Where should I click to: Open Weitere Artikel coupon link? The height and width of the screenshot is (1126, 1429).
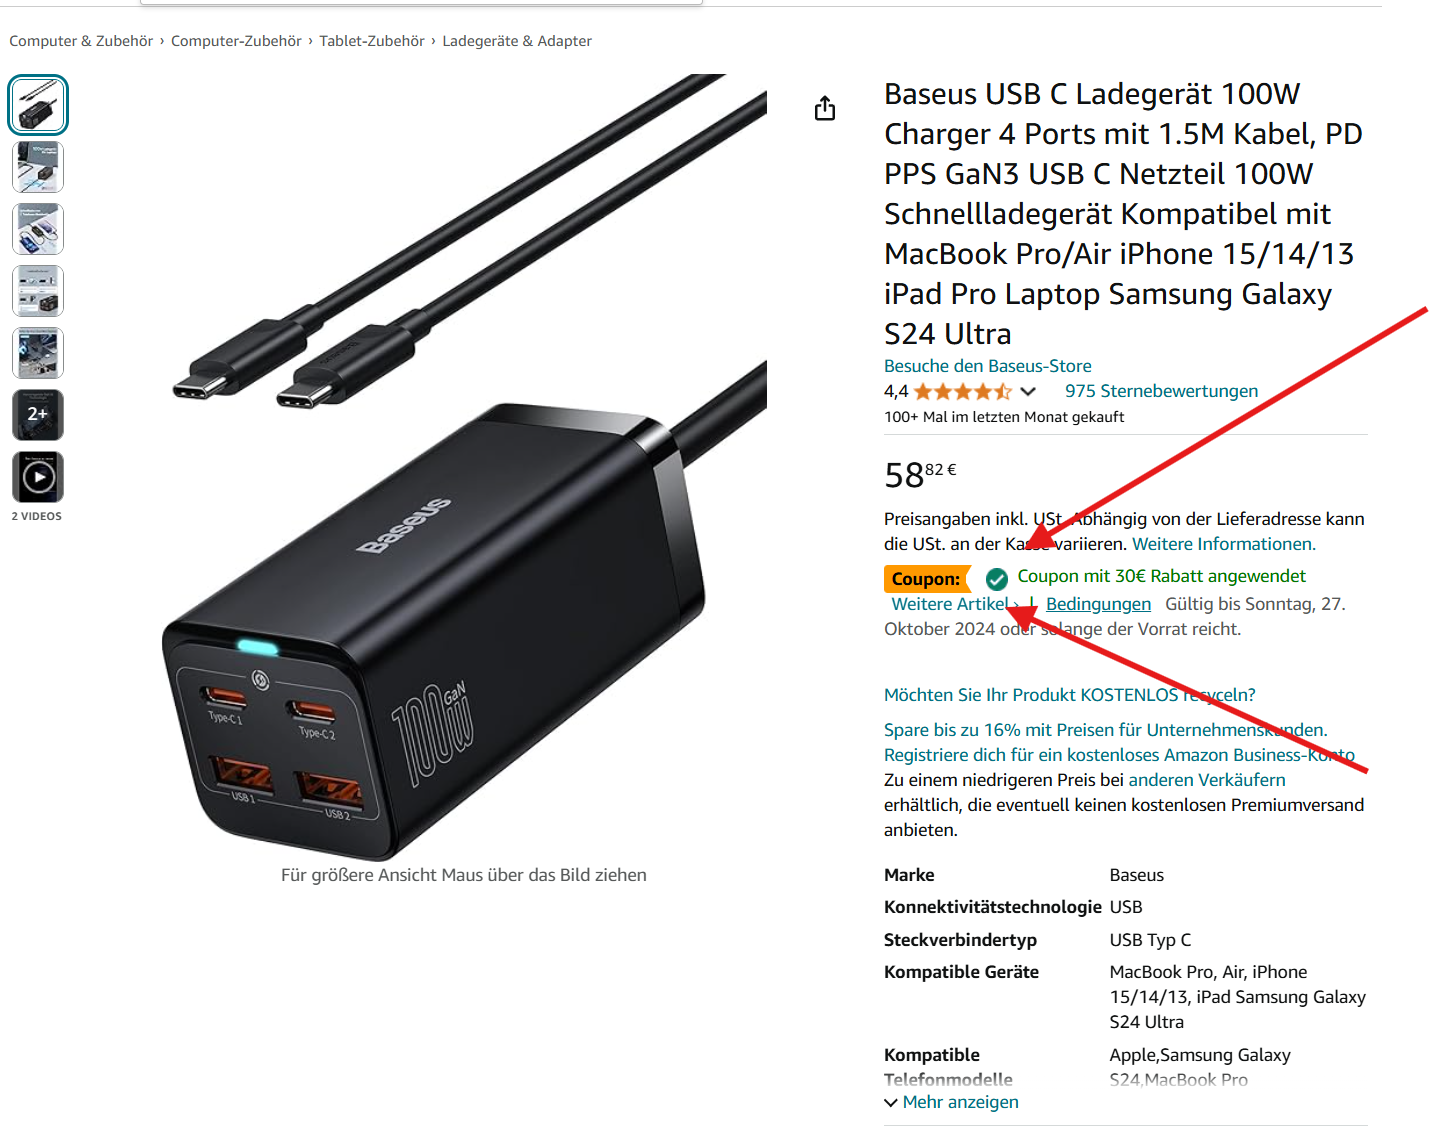coord(955,604)
